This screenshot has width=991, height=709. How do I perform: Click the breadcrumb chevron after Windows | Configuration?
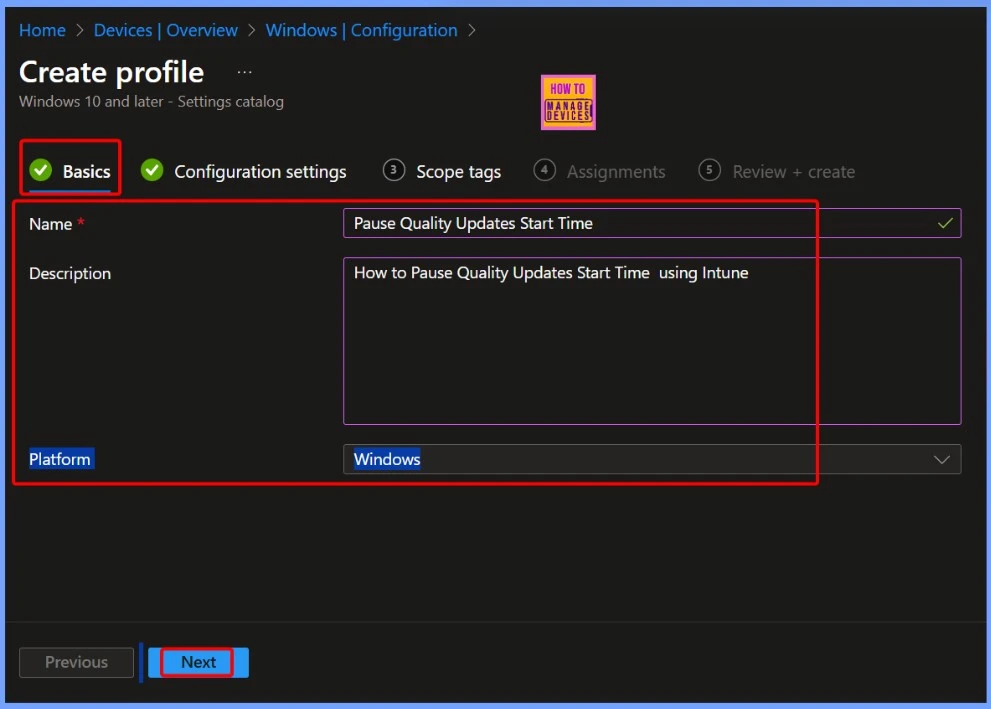point(471,30)
